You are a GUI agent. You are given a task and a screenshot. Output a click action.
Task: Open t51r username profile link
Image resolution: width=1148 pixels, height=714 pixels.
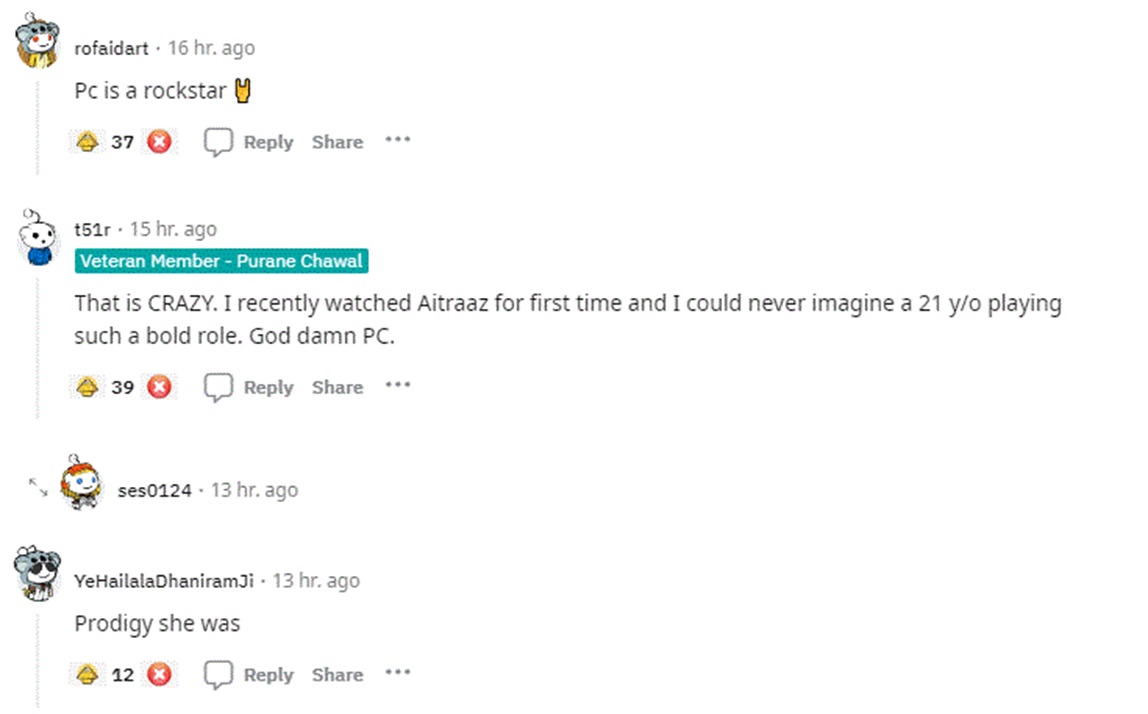[92, 230]
